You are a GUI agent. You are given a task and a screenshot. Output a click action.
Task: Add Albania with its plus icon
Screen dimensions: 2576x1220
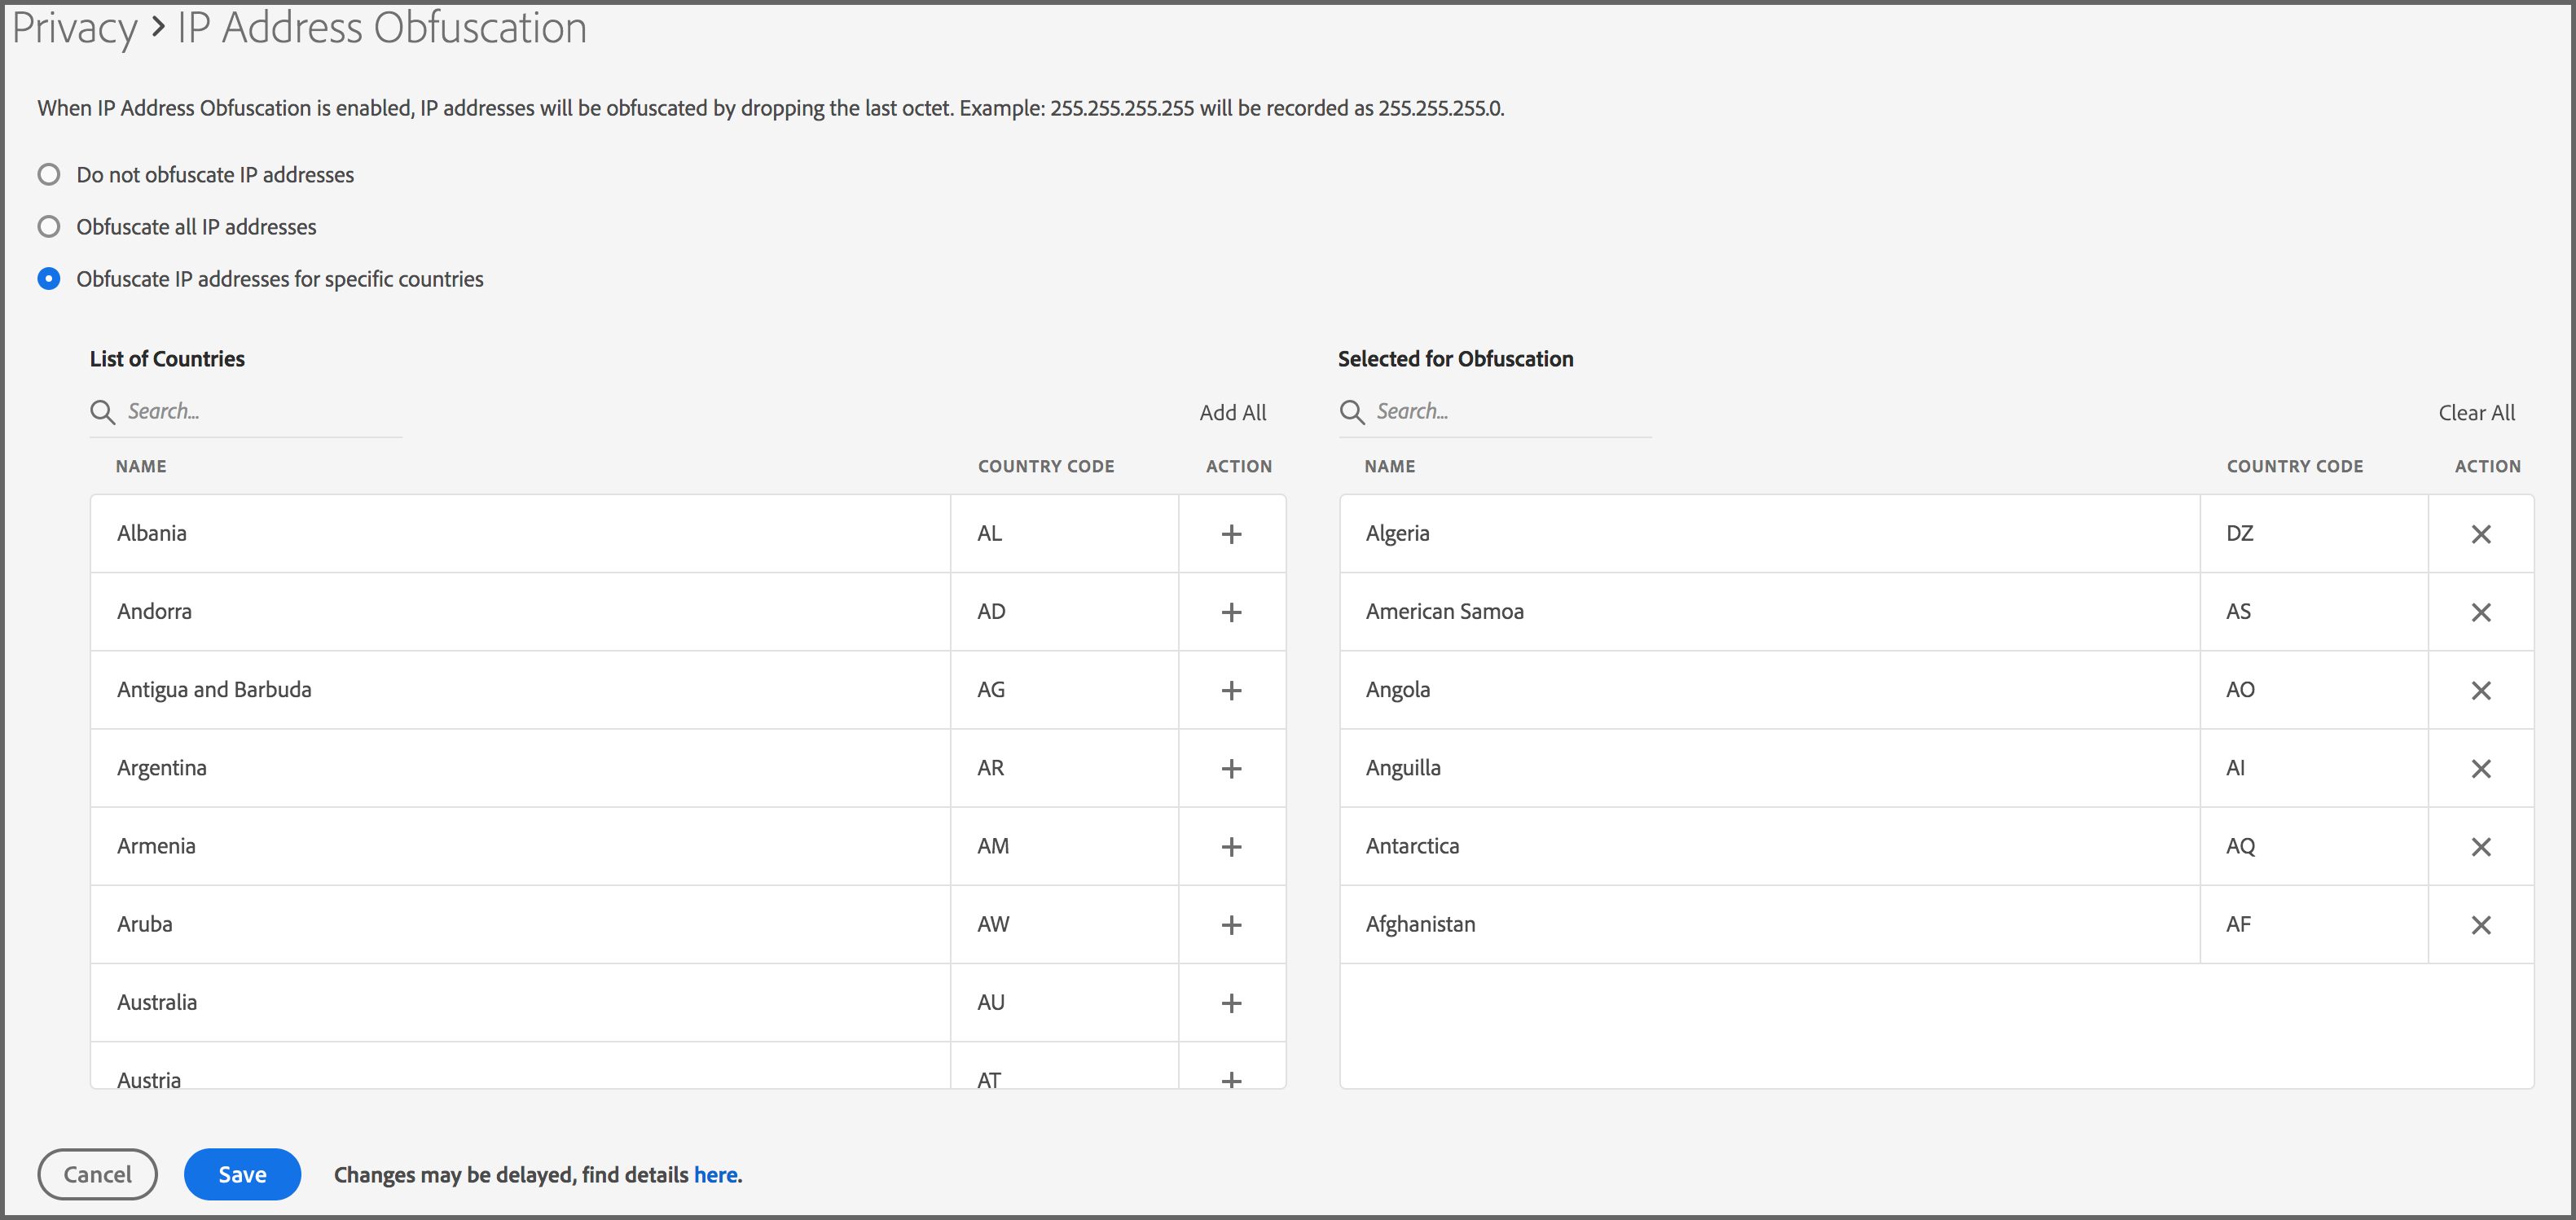1231,534
